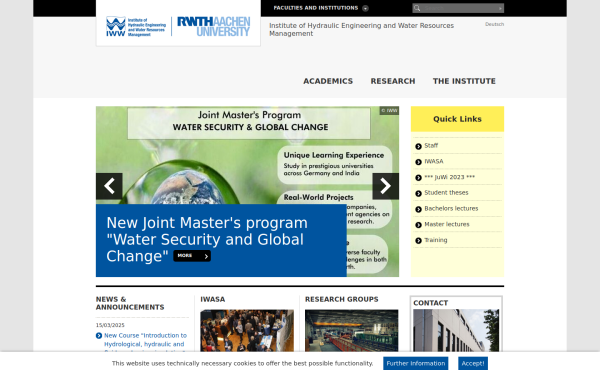Click the arrow bullet beside IWASA quick link
This screenshot has width=600, height=375.
click(x=418, y=162)
